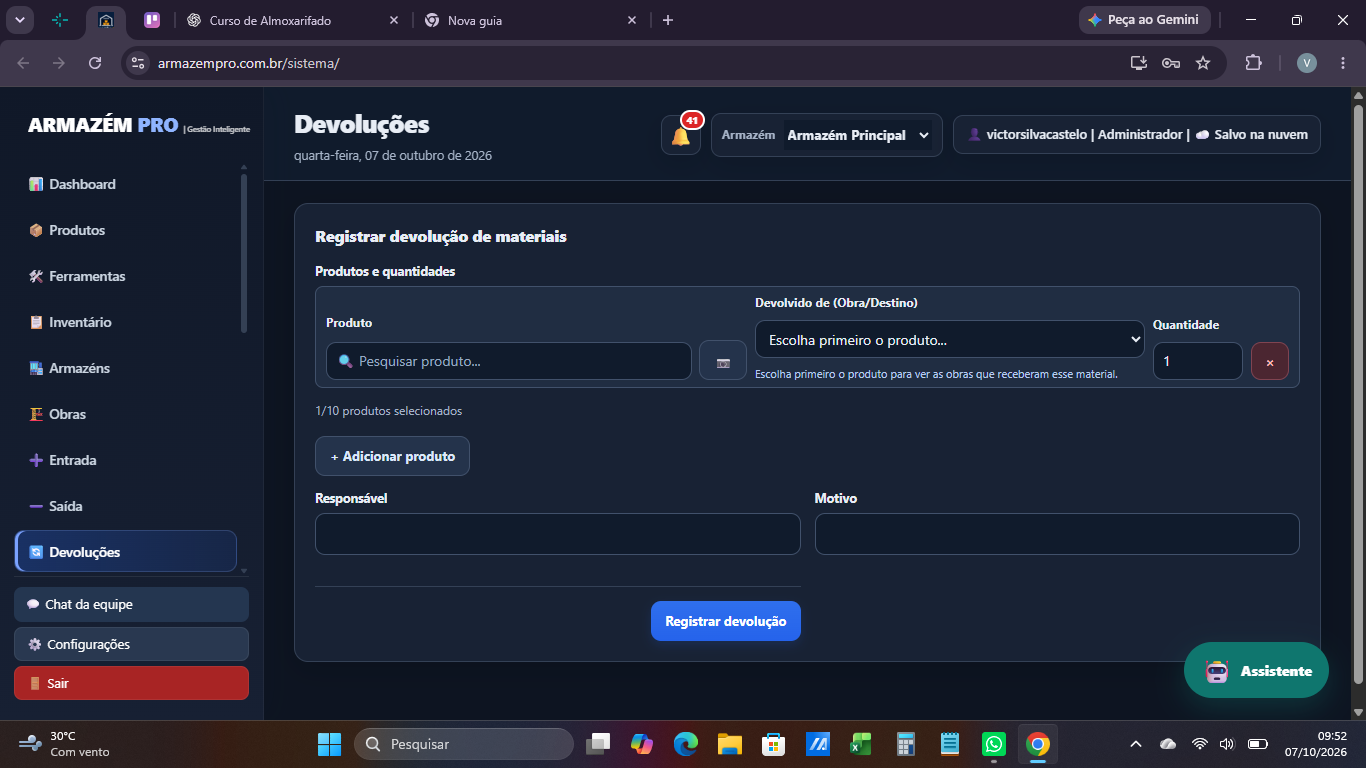Click the Pesquisar produto search field

(509, 361)
